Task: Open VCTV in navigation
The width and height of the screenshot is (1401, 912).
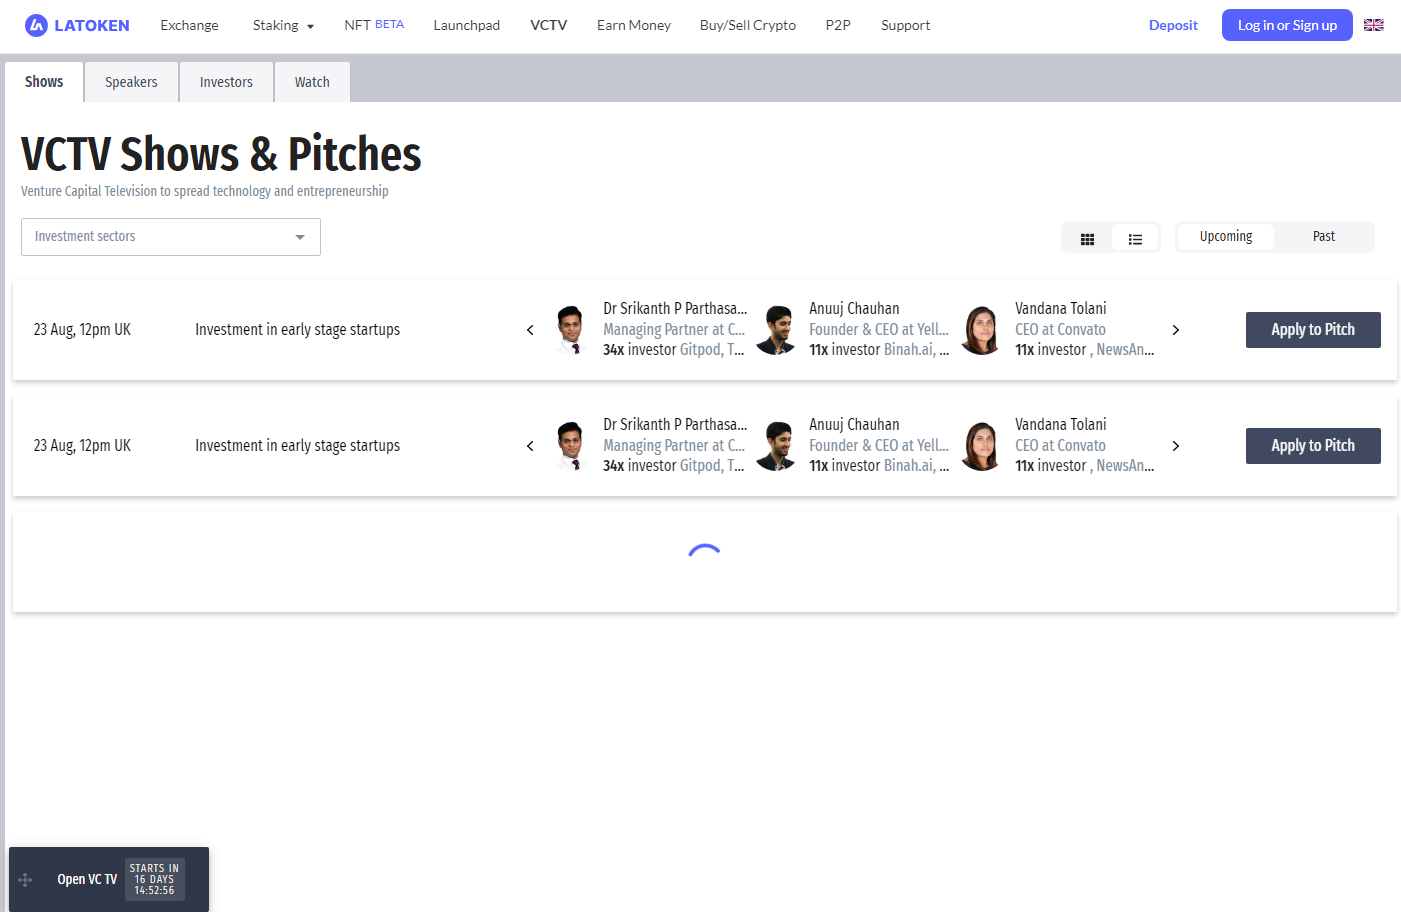Action: [549, 25]
